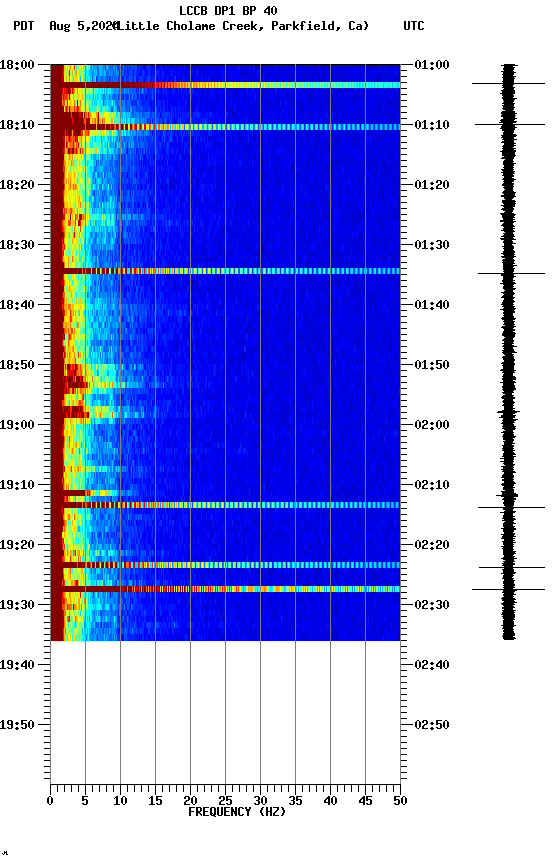This screenshot has height=864, width=552.
Task: Click the '18:40' PDT time label
Action: pyautogui.click(x=17, y=305)
